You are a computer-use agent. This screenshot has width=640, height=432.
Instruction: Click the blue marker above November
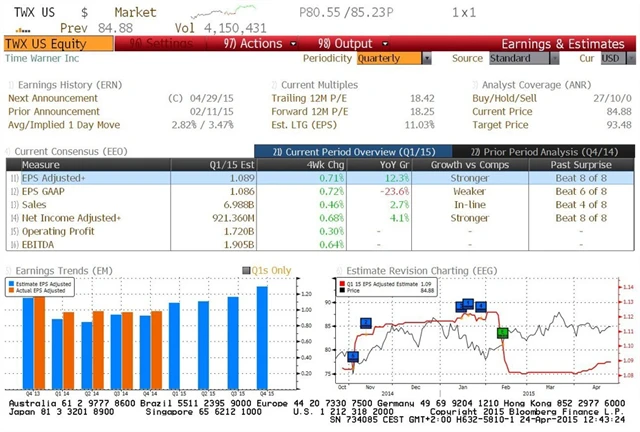[x=365, y=322]
